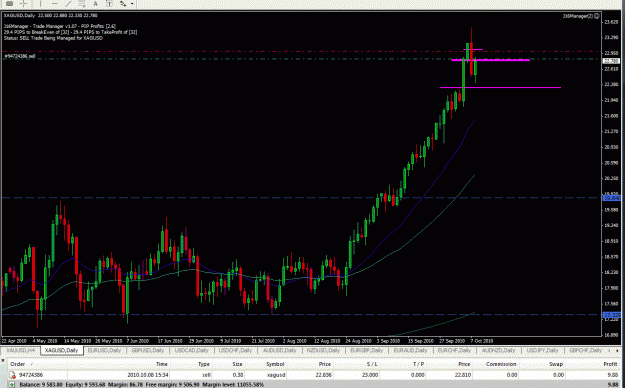Viewport: 625px width, 388px height.
Task: Select order number 94724386 cell
Action: click(31, 375)
